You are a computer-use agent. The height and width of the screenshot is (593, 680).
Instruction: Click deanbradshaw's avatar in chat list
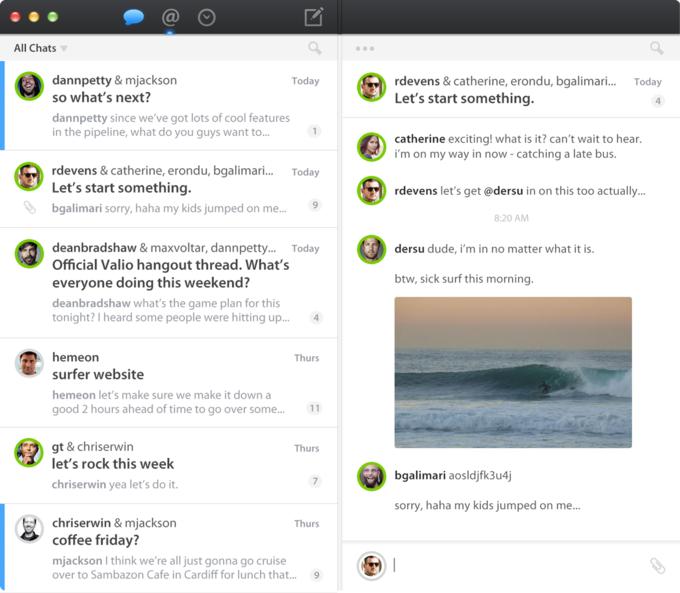point(29,253)
